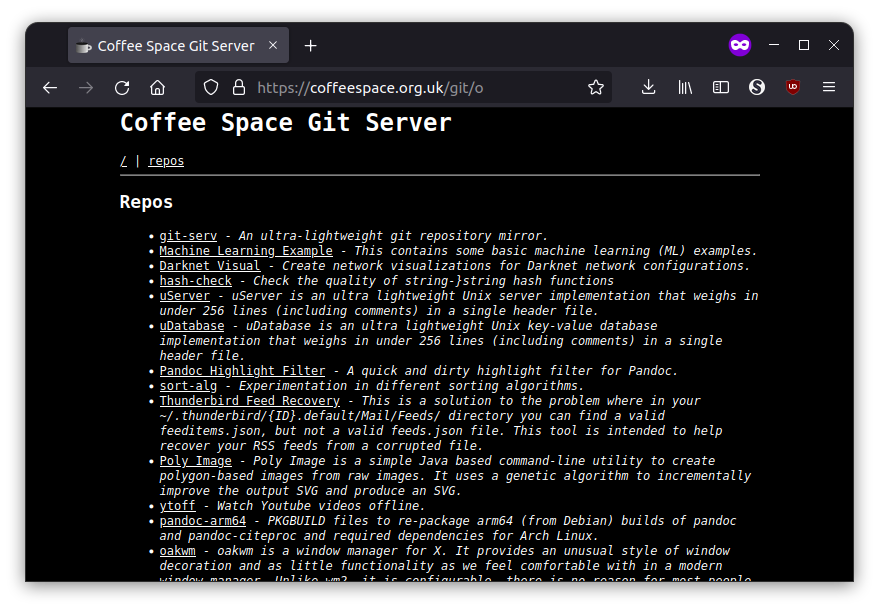Open Thunderbird Feed Recovery repository
Viewport: 879px width, 610px height.
coord(249,401)
